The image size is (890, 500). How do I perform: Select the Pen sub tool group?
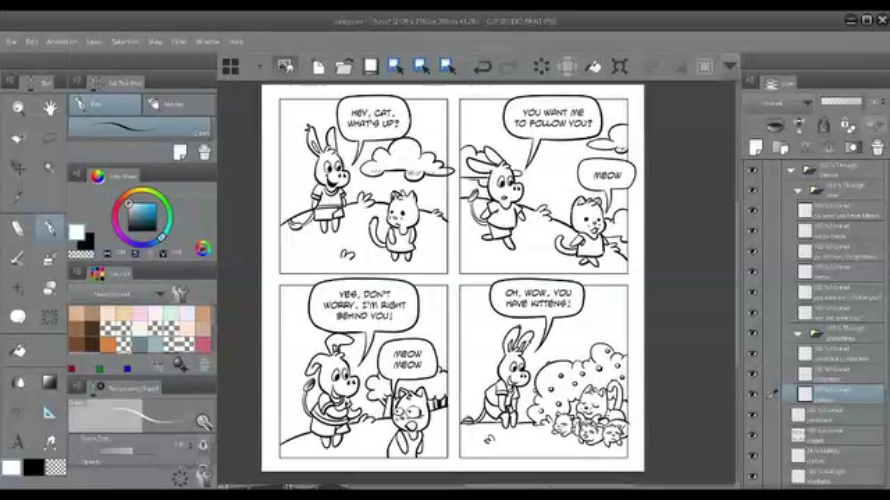click(105, 104)
